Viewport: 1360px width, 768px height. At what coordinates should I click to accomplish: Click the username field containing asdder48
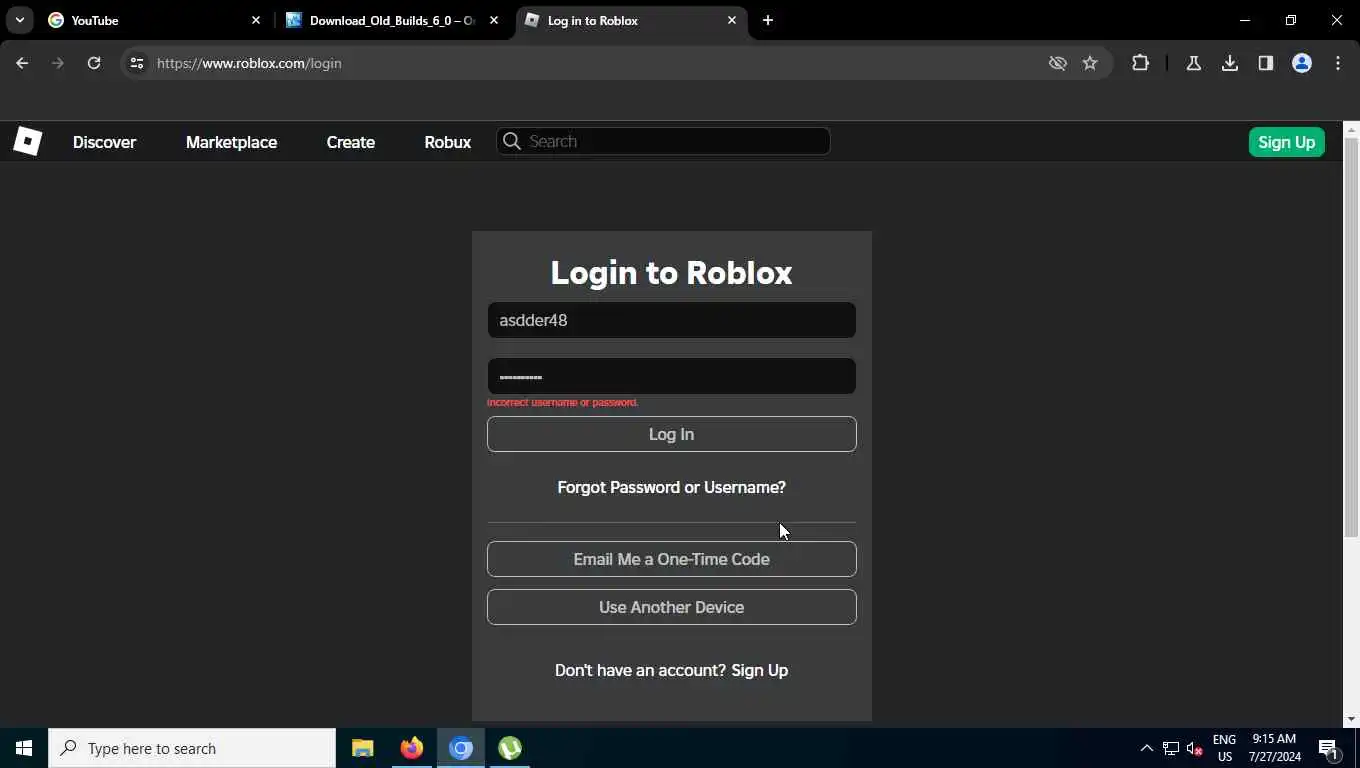tap(671, 320)
